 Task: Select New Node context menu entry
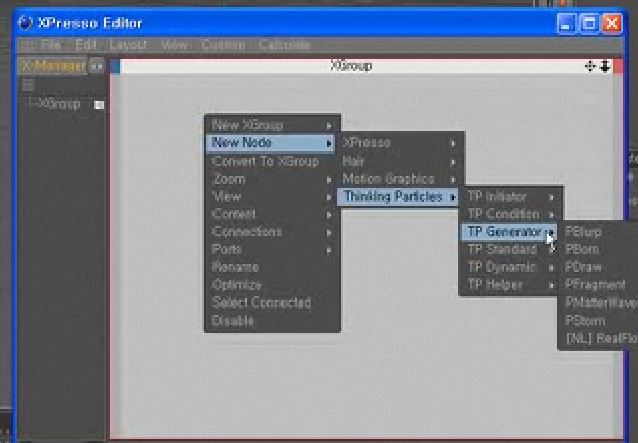point(271,143)
